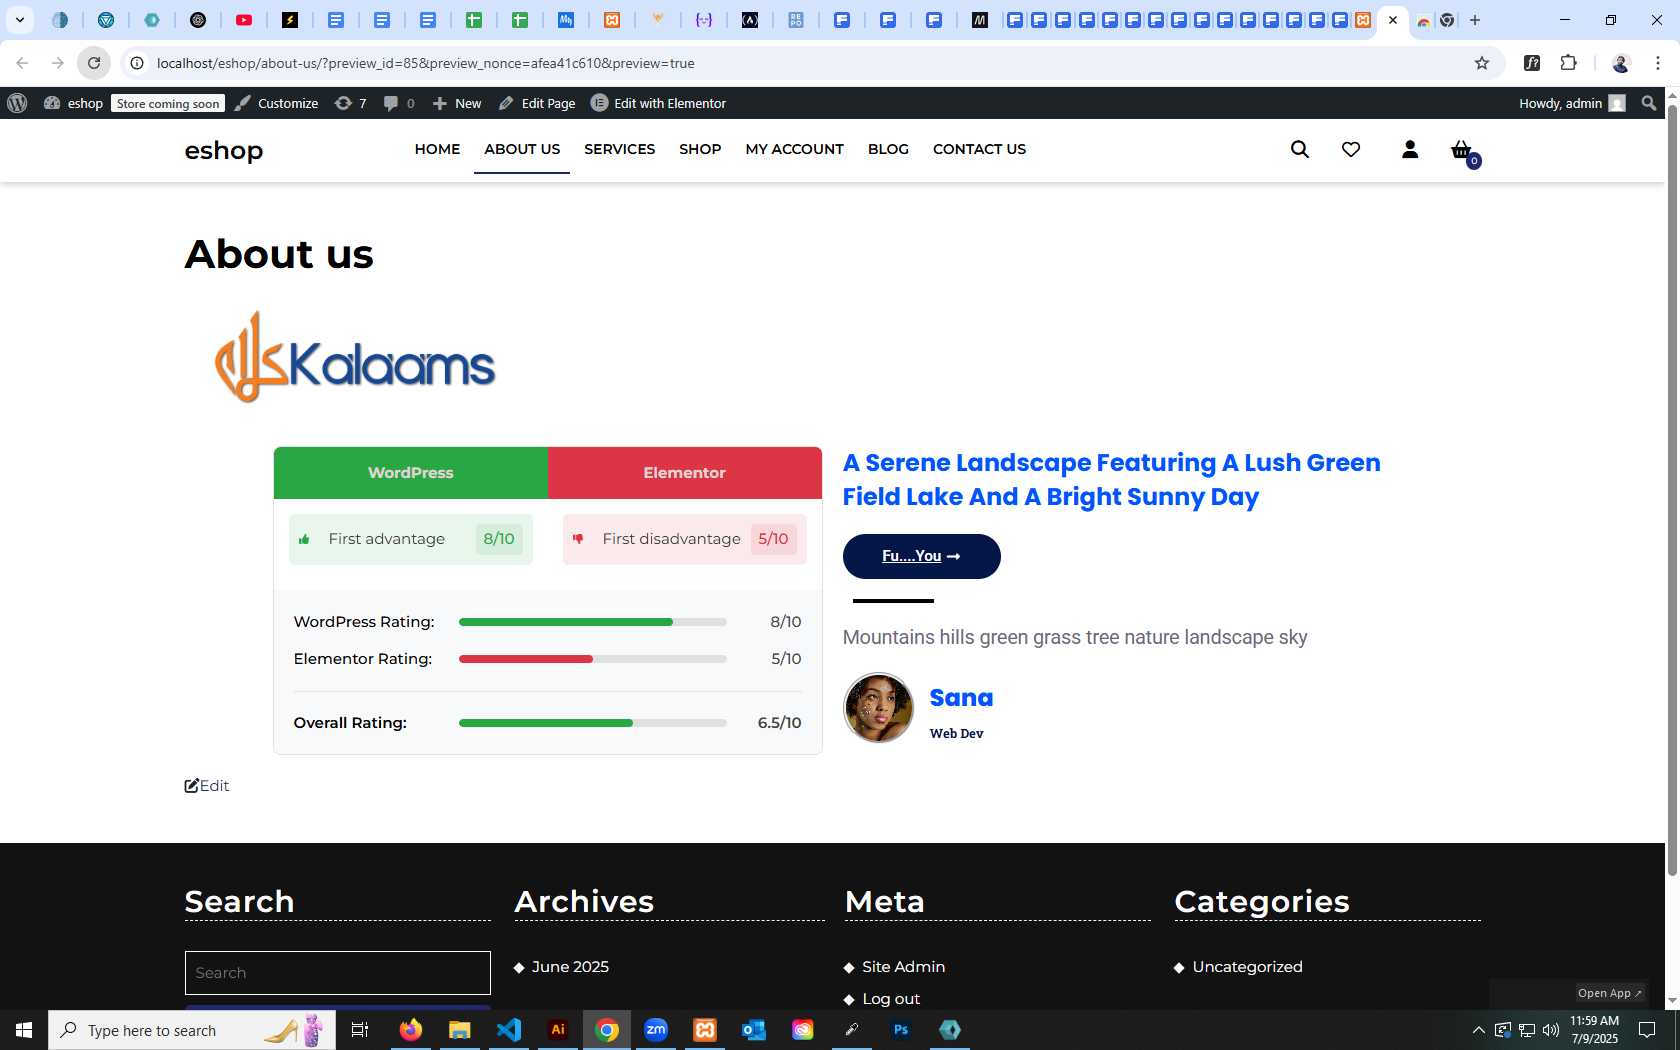Click the Edit link below content

tap(207, 786)
